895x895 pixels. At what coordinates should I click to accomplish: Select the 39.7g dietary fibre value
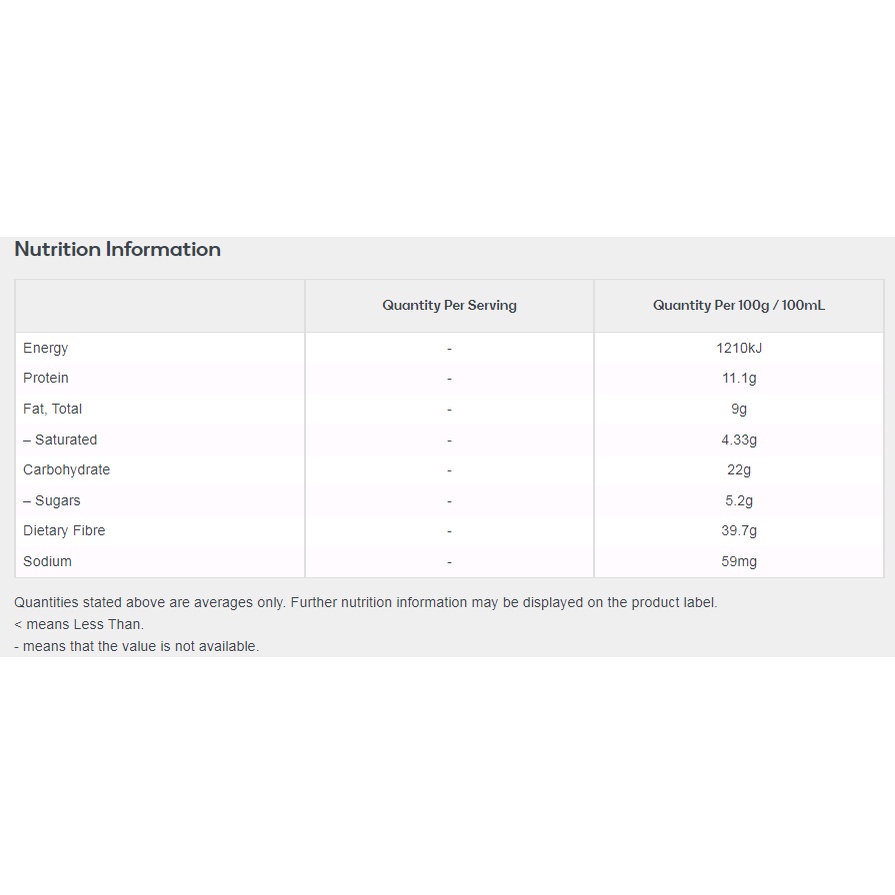739,531
